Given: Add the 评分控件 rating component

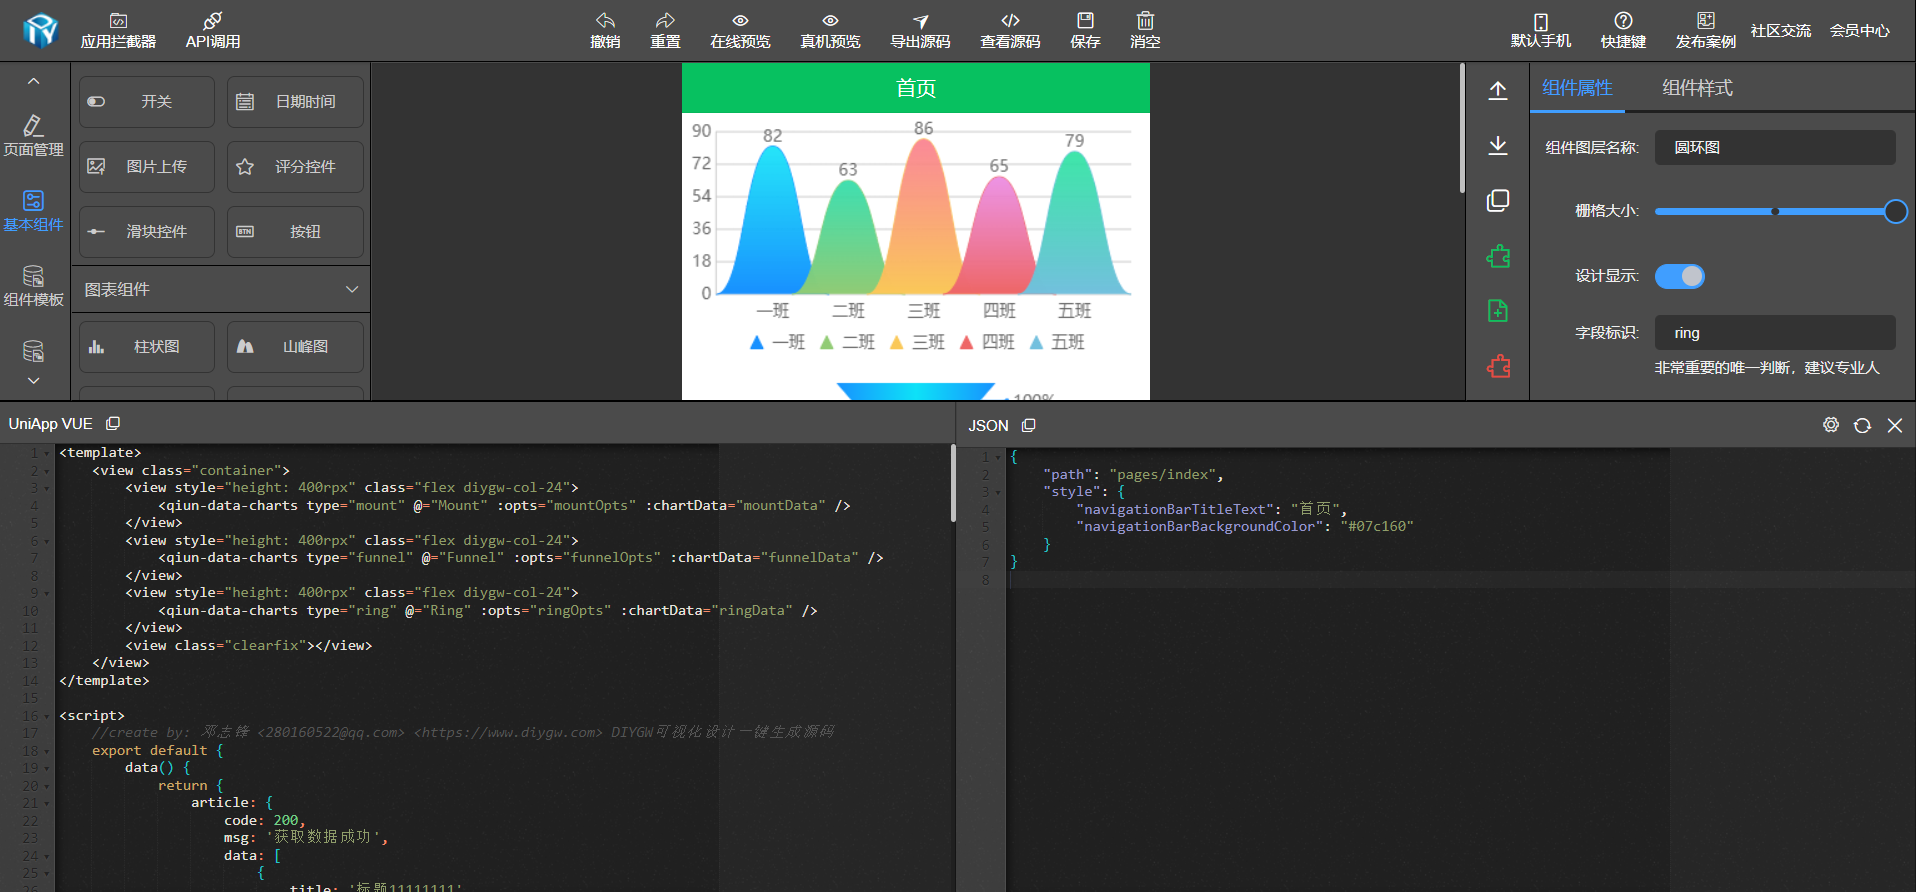Looking at the screenshot, I should click(x=295, y=167).
